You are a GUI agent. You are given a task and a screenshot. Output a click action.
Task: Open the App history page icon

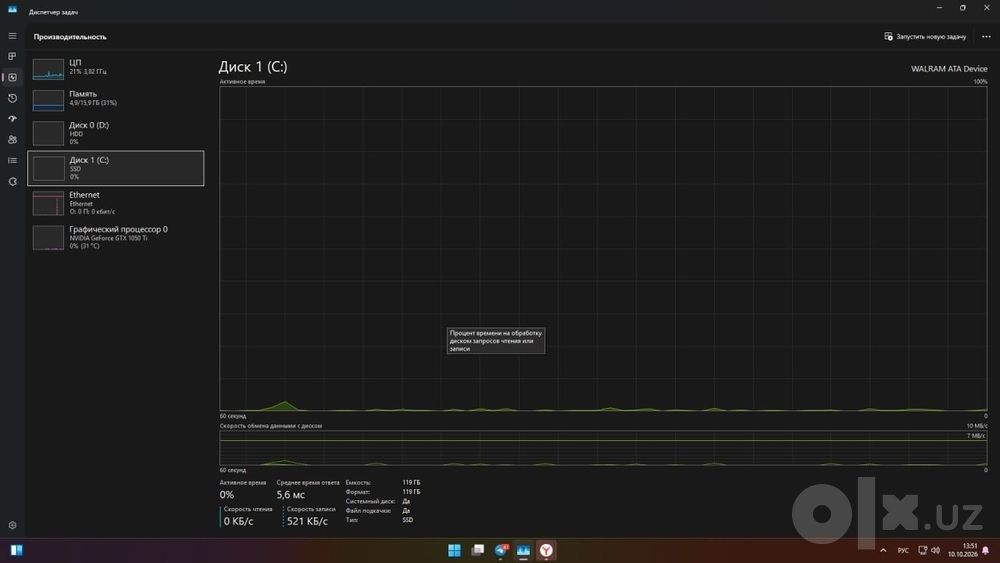12,98
